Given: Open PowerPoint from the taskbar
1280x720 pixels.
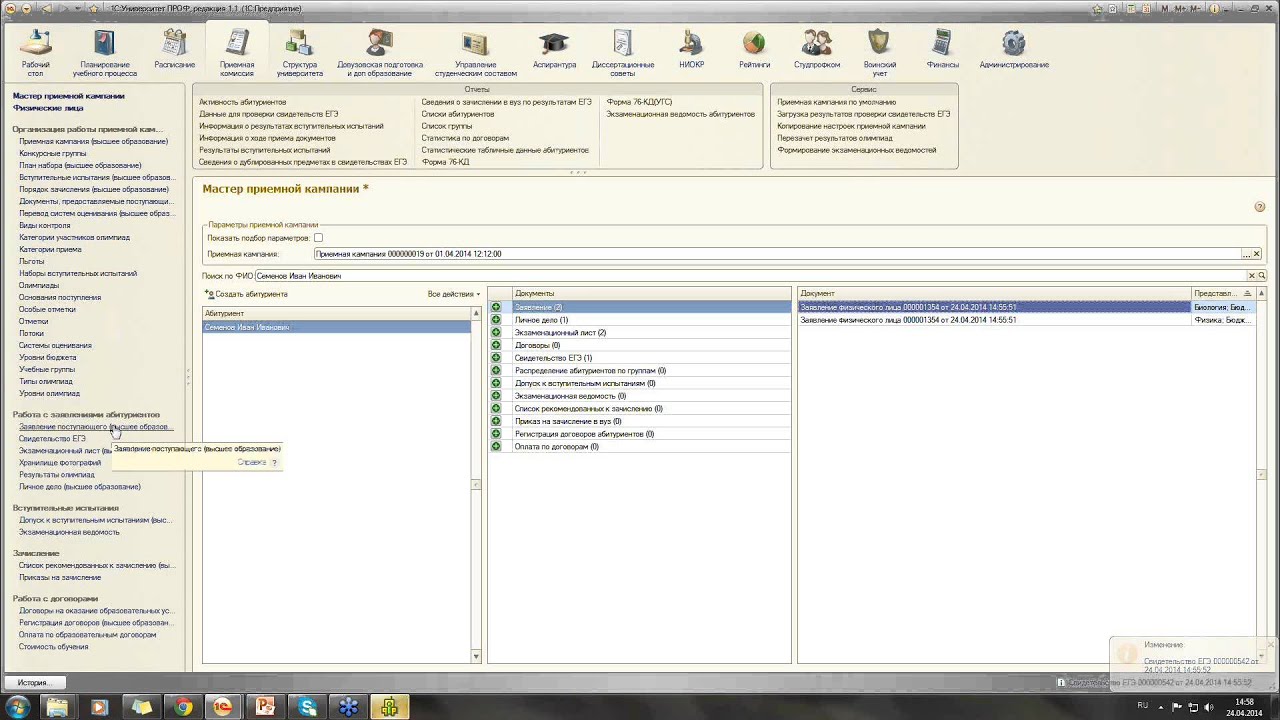Looking at the screenshot, I should (x=265, y=707).
